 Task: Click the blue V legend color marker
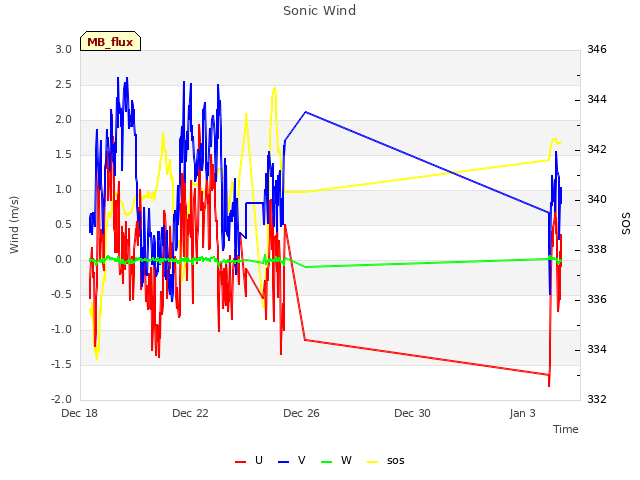(x=283, y=462)
